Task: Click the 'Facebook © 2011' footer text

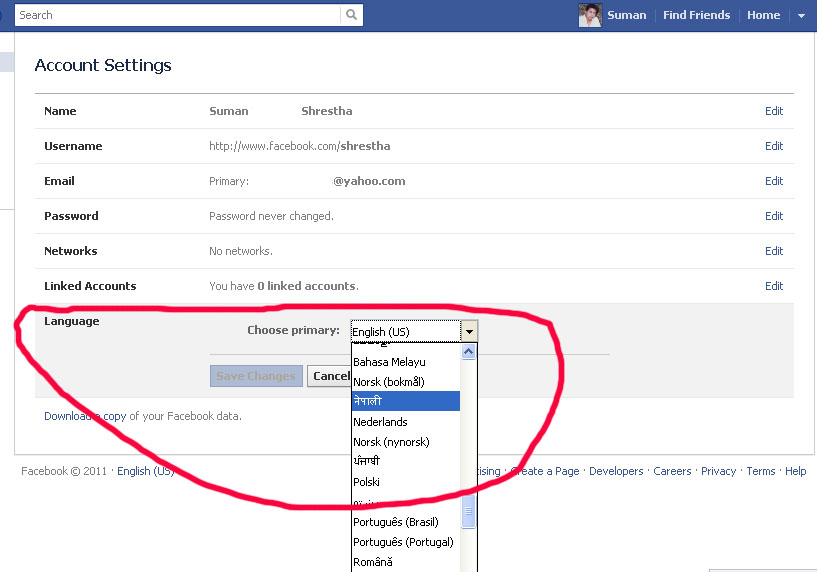Action: [x=64, y=471]
